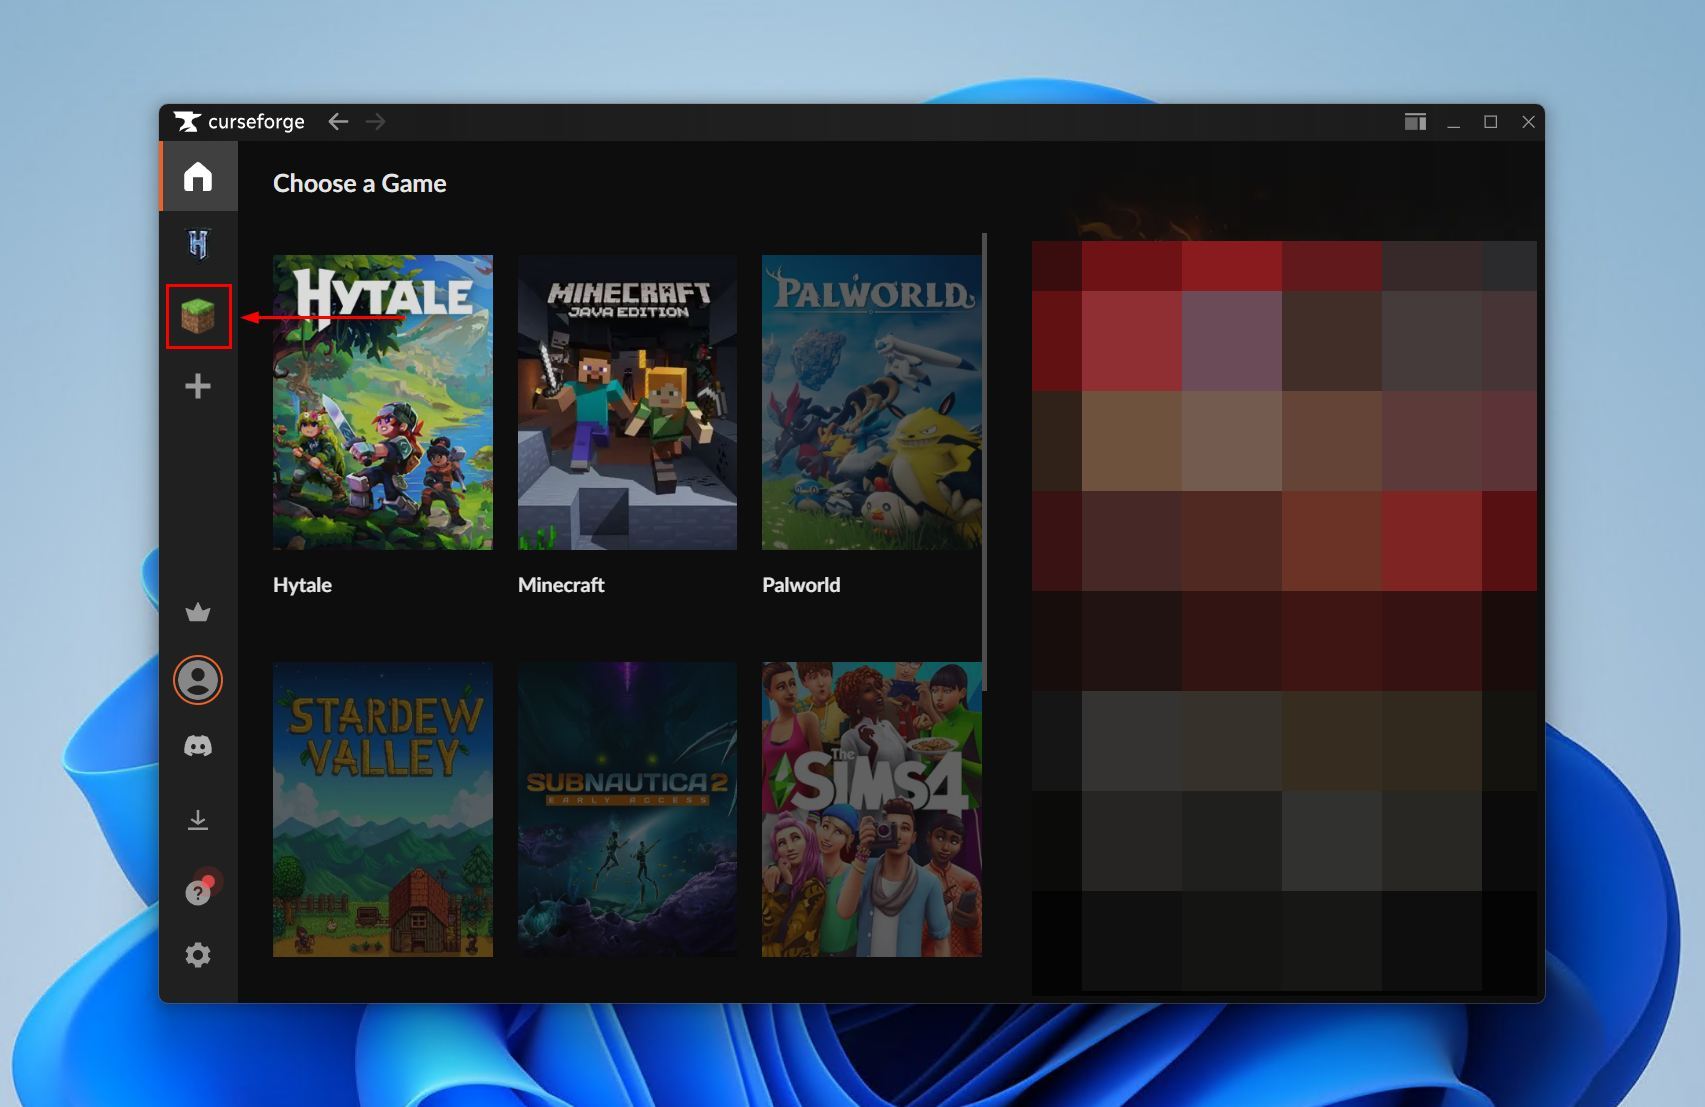Click the CurseForge logo in title bar
This screenshot has height=1107, width=1705.
(x=239, y=122)
